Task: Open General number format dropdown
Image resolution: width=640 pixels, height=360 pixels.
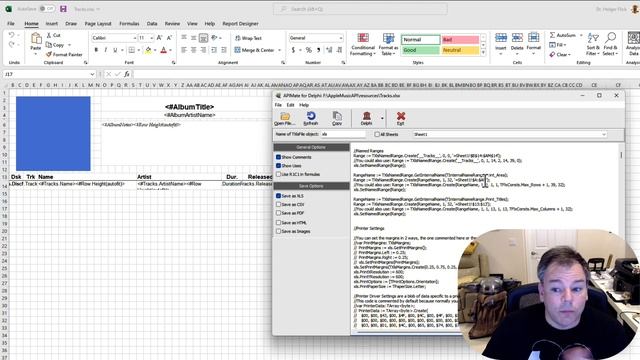Action: click(x=341, y=38)
